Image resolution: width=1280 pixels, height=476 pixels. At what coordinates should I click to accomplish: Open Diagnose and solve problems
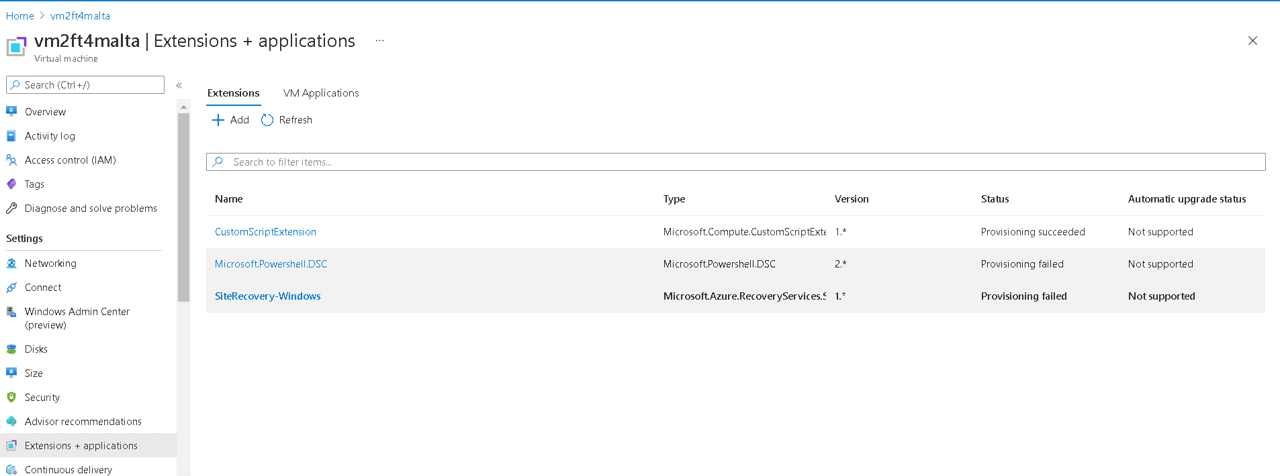pos(91,208)
